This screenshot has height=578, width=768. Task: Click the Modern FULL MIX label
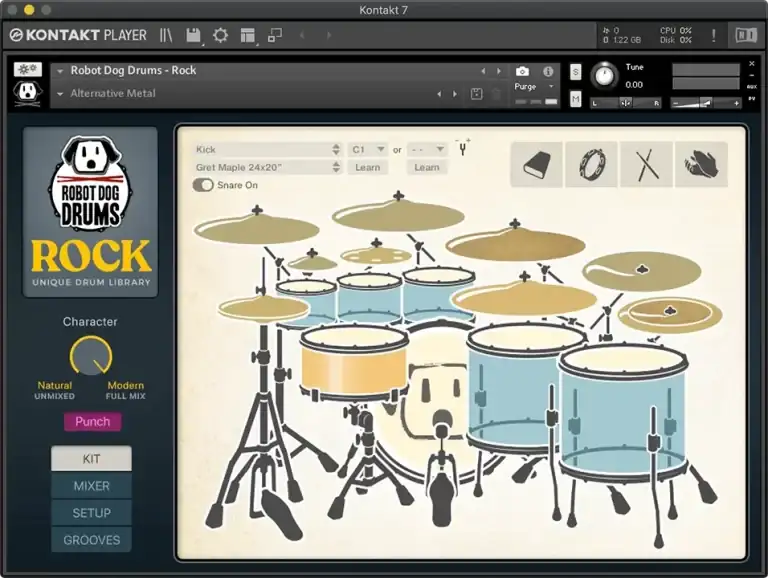click(x=125, y=390)
